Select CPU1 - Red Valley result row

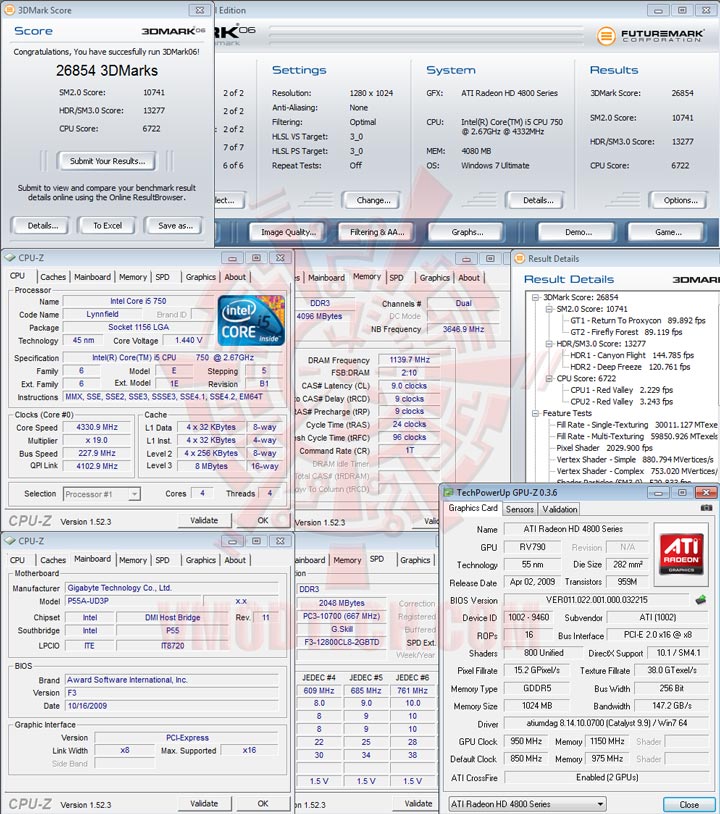point(621,390)
